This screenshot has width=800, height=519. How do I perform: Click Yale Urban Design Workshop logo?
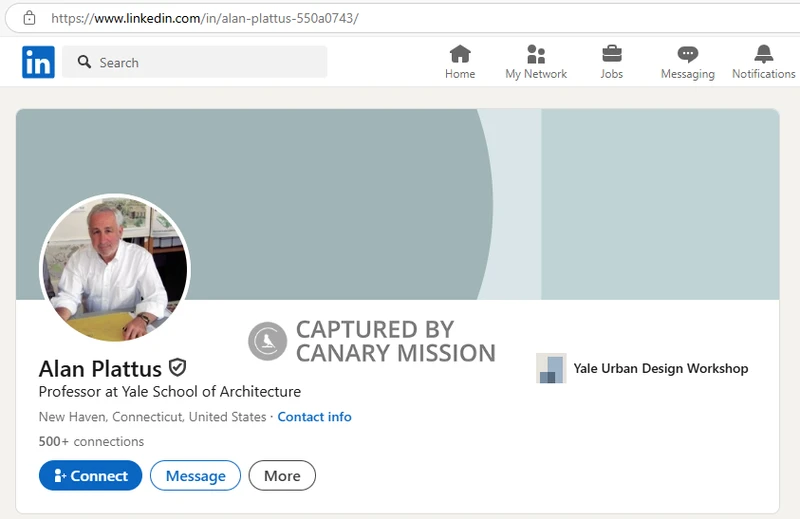click(551, 368)
